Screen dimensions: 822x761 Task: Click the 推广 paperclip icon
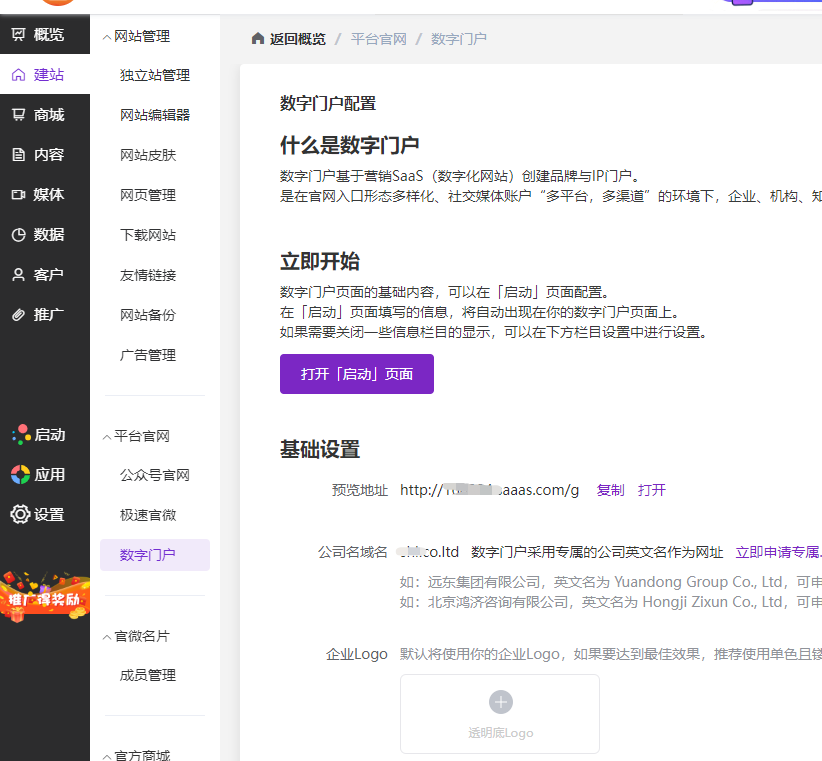[19, 315]
